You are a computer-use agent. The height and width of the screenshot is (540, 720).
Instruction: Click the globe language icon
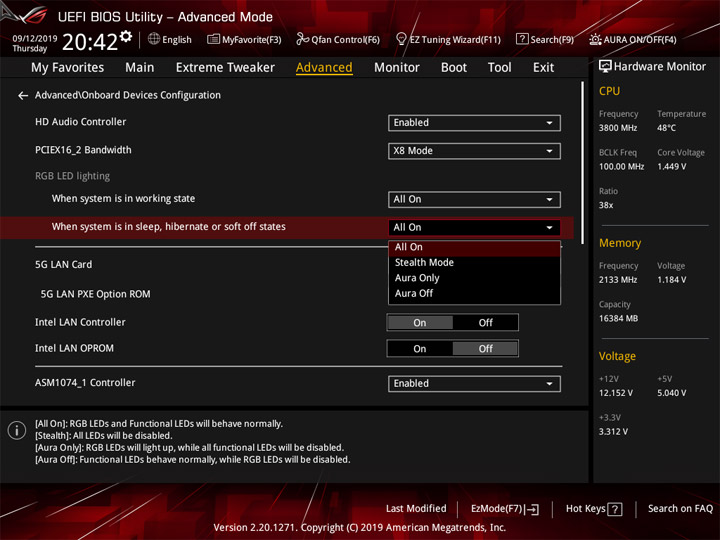tap(154, 39)
